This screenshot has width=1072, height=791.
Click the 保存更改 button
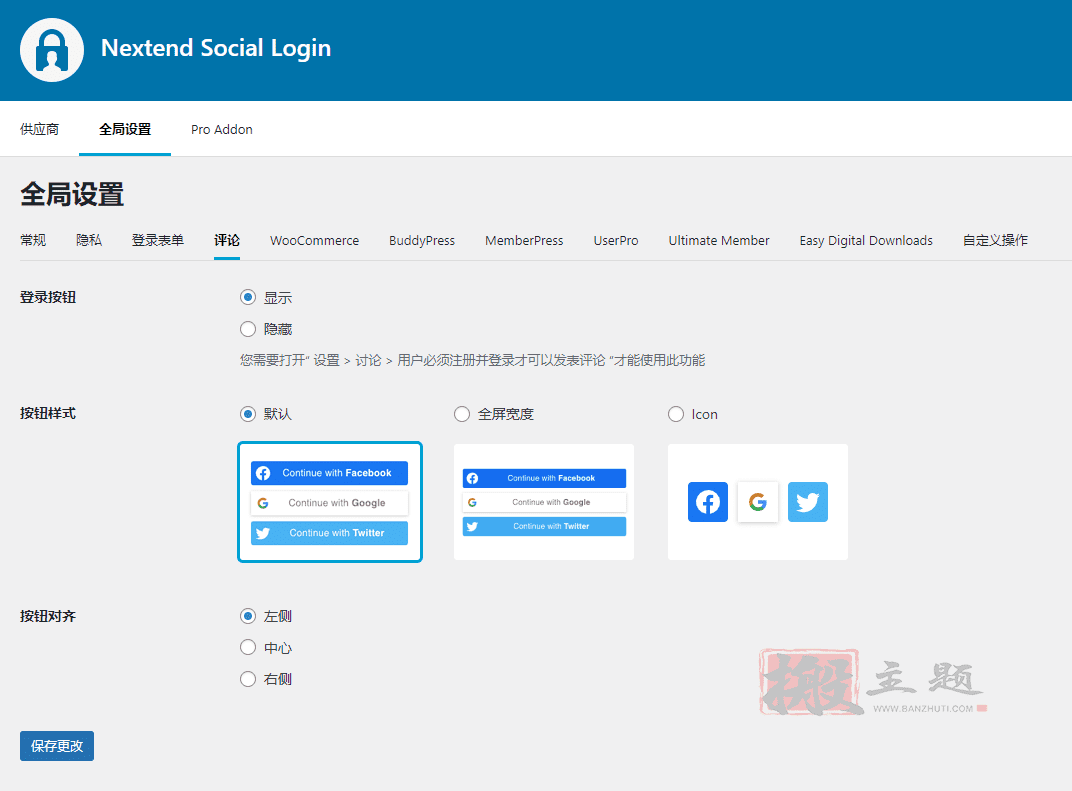click(57, 746)
